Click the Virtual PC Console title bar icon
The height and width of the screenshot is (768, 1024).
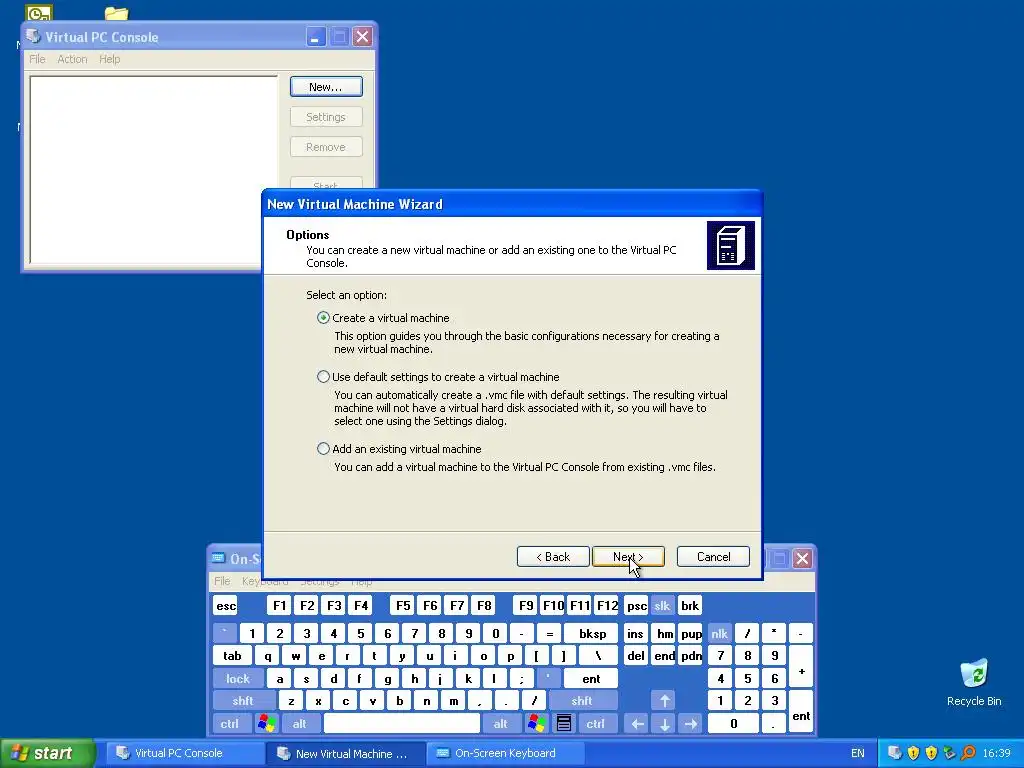[33, 37]
